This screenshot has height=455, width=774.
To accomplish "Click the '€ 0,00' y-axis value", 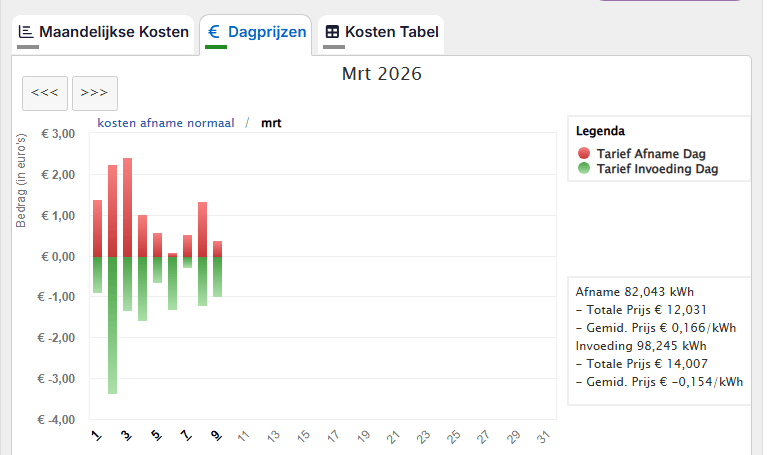I will [58, 257].
